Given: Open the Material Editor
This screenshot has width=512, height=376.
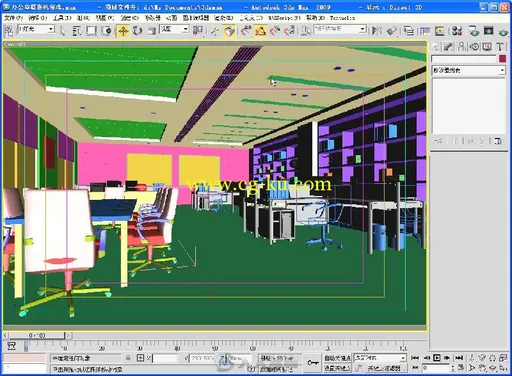Looking at the screenshot, I should pos(457,31).
